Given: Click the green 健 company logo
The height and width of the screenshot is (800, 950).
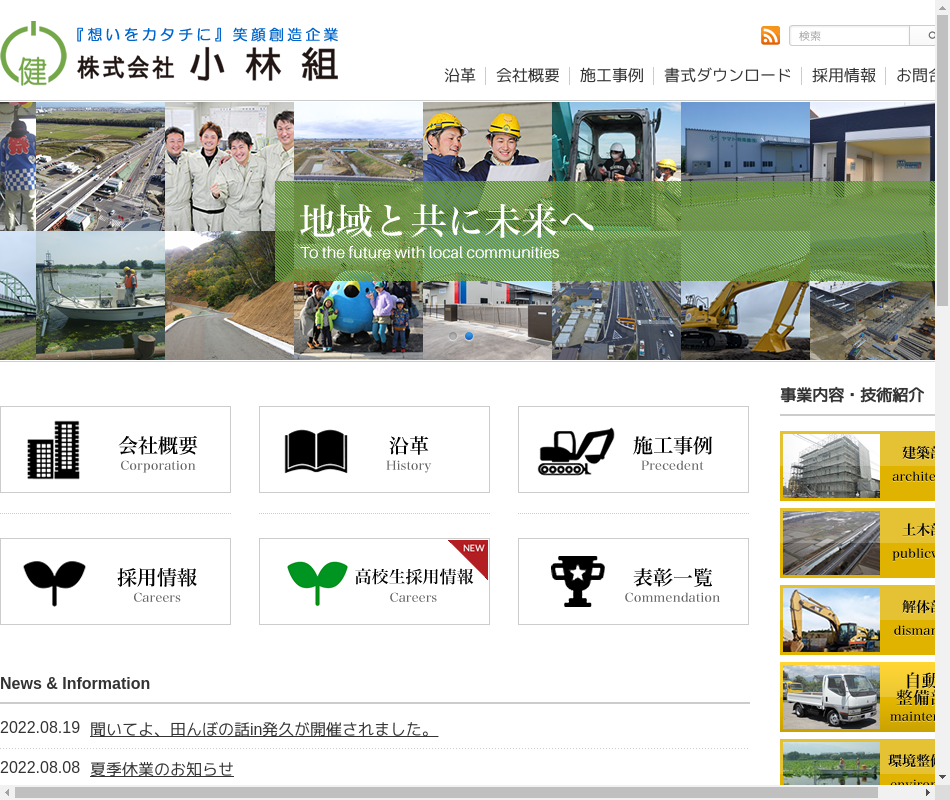Looking at the screenshot, I should pyautogui.click(x=33, y=54).
